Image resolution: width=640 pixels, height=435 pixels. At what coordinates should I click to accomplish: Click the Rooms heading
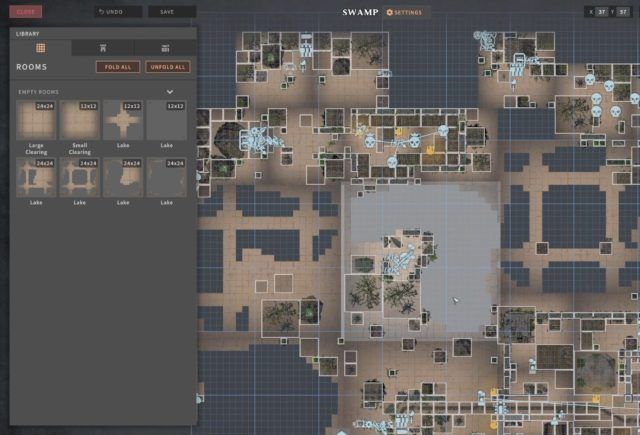click(x=31, y=67)
